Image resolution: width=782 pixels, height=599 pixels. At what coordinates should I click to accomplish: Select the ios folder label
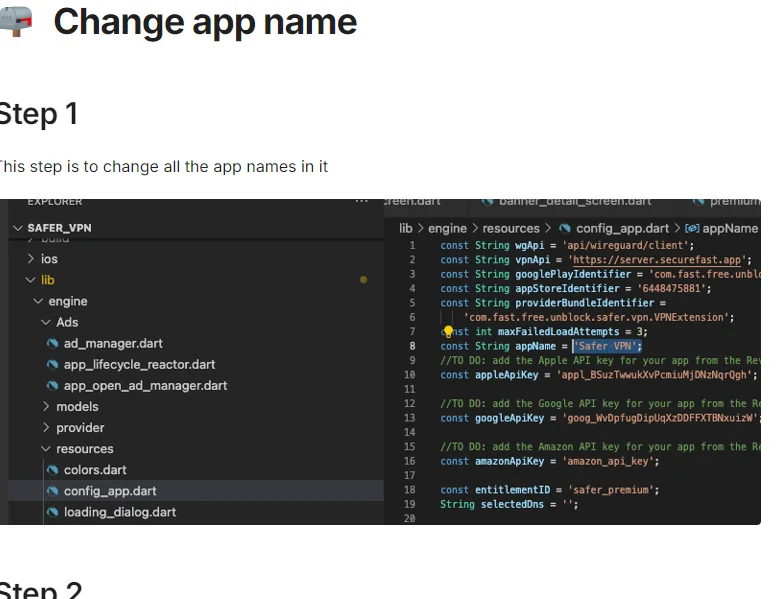[49, 258]
